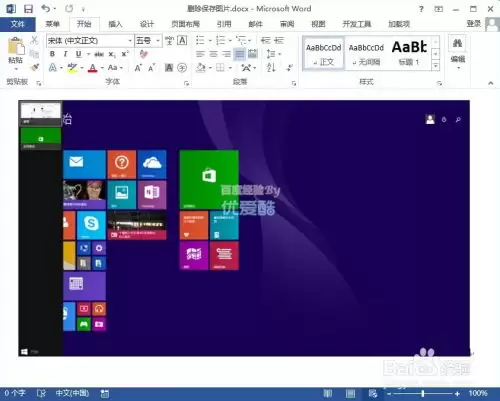Click the 编辑 editing button
This screenshot has width=500, height=401.
pyautogui.click(x=458, y=52)
